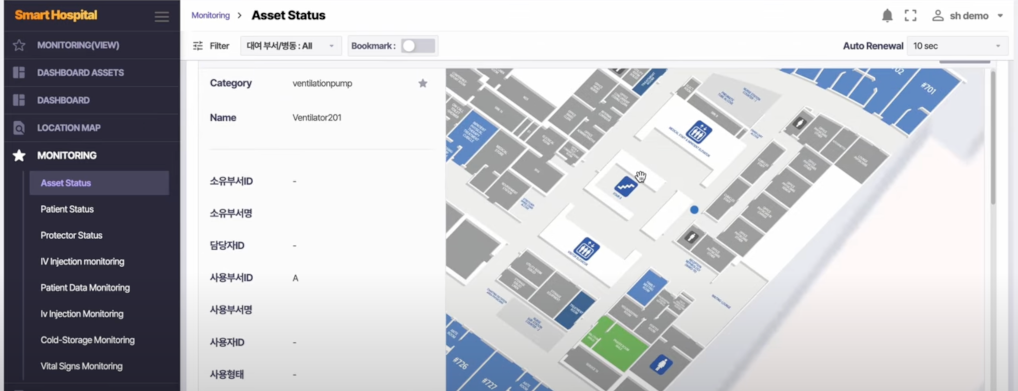Click the user profile icon
The width and height of the screenshot is (1018, 391).
pyautogui.click(x=937, y=16)
